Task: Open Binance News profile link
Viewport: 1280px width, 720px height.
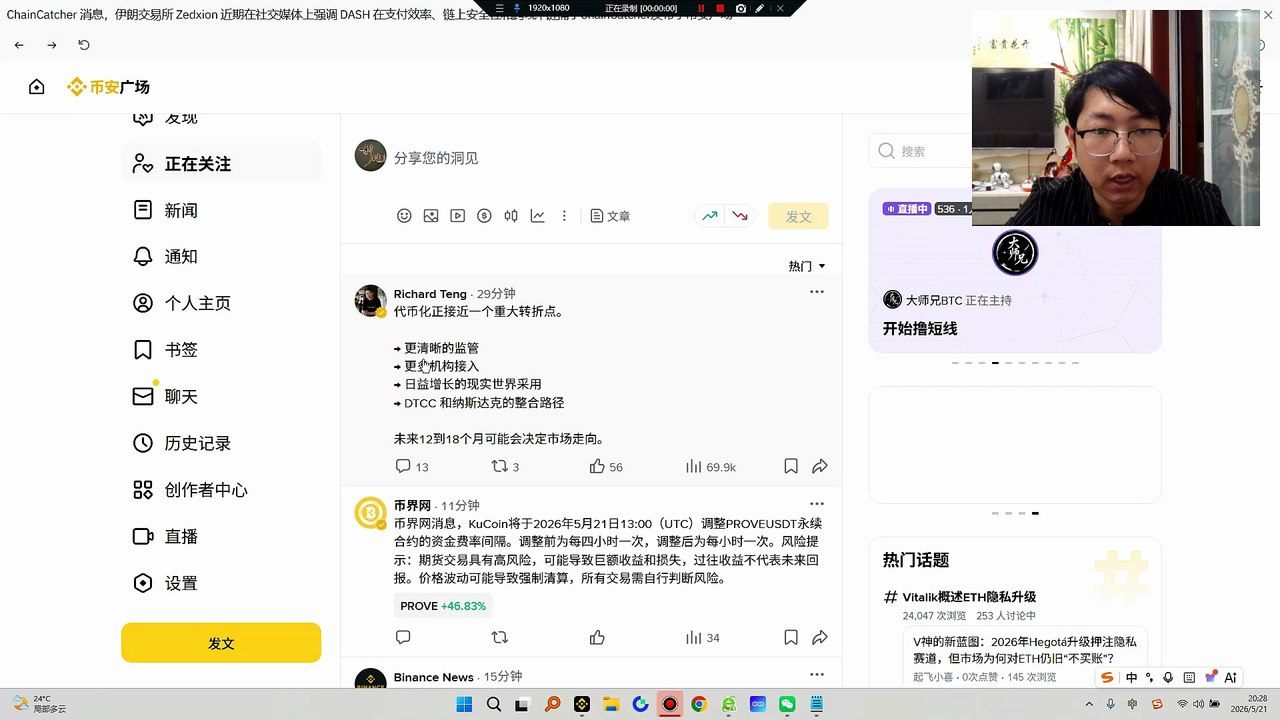Action: (x=433, y=677)
